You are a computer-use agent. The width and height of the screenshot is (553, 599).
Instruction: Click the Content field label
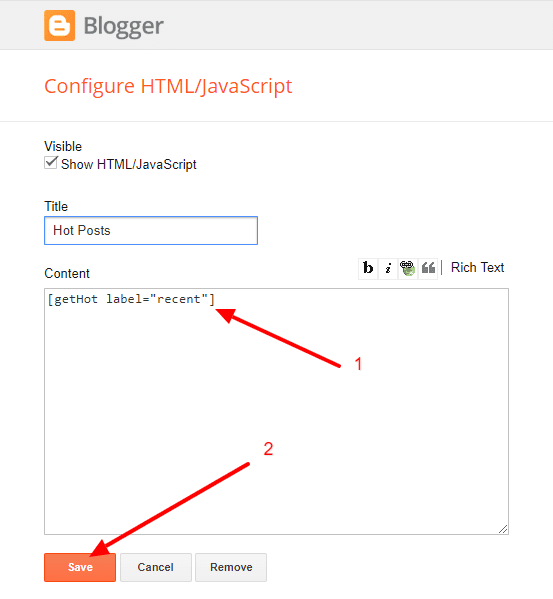[67, 274]
